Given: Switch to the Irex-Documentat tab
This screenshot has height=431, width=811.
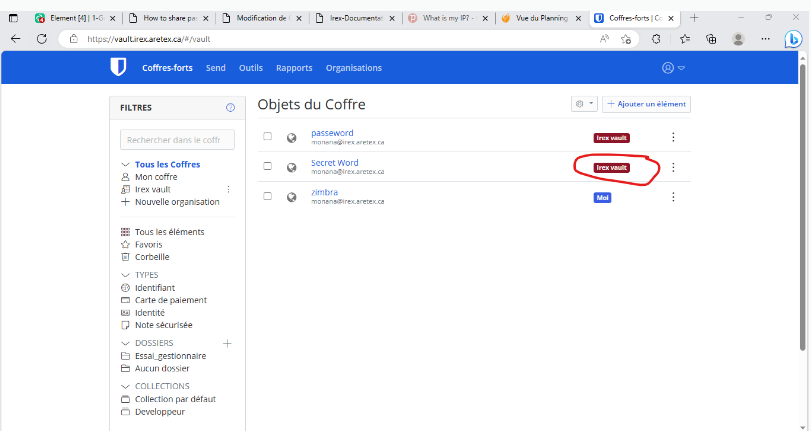Looking at the screenshot, I should (355, 18).
